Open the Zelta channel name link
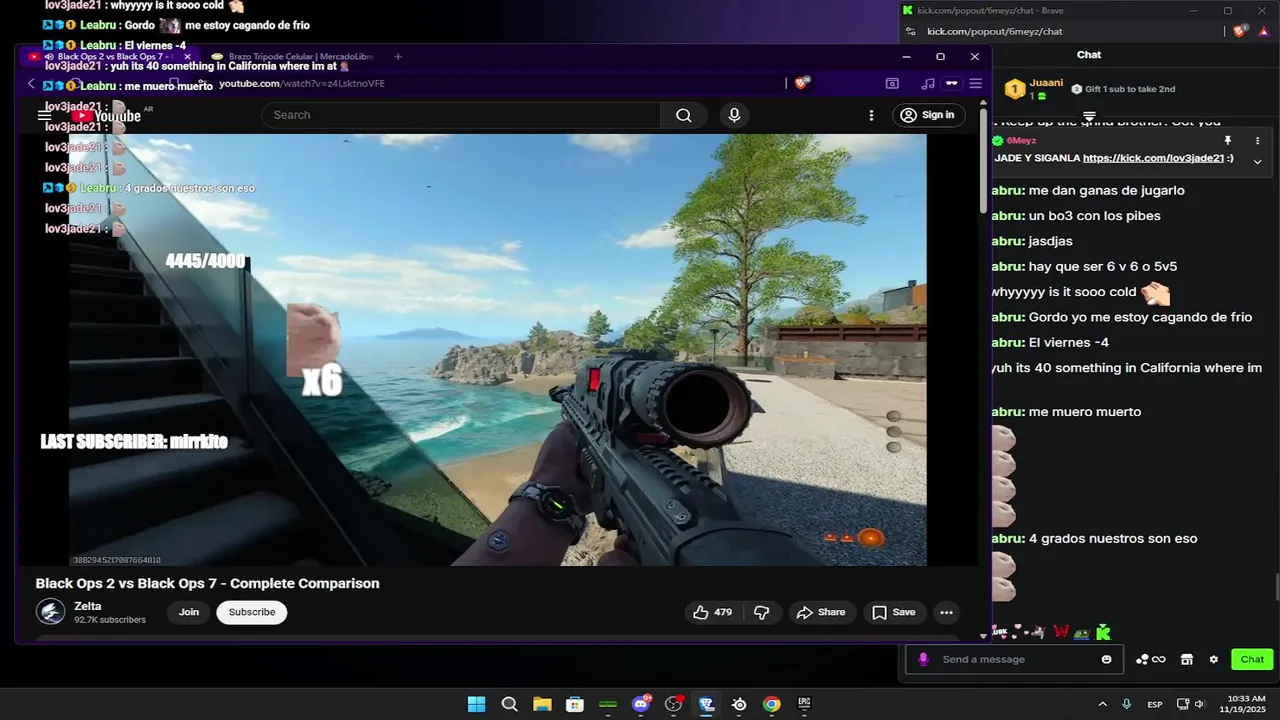1280x720 pixels. click(x=88, y=606)
